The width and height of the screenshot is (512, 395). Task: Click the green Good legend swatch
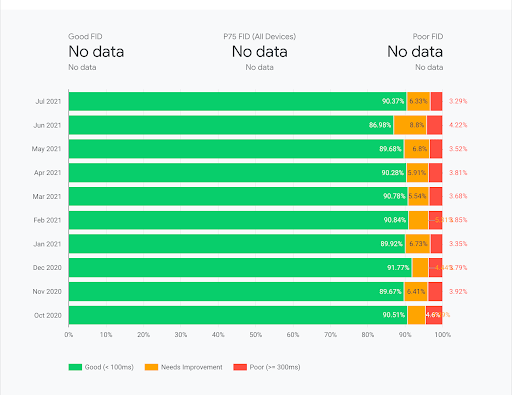click(75, 367)
